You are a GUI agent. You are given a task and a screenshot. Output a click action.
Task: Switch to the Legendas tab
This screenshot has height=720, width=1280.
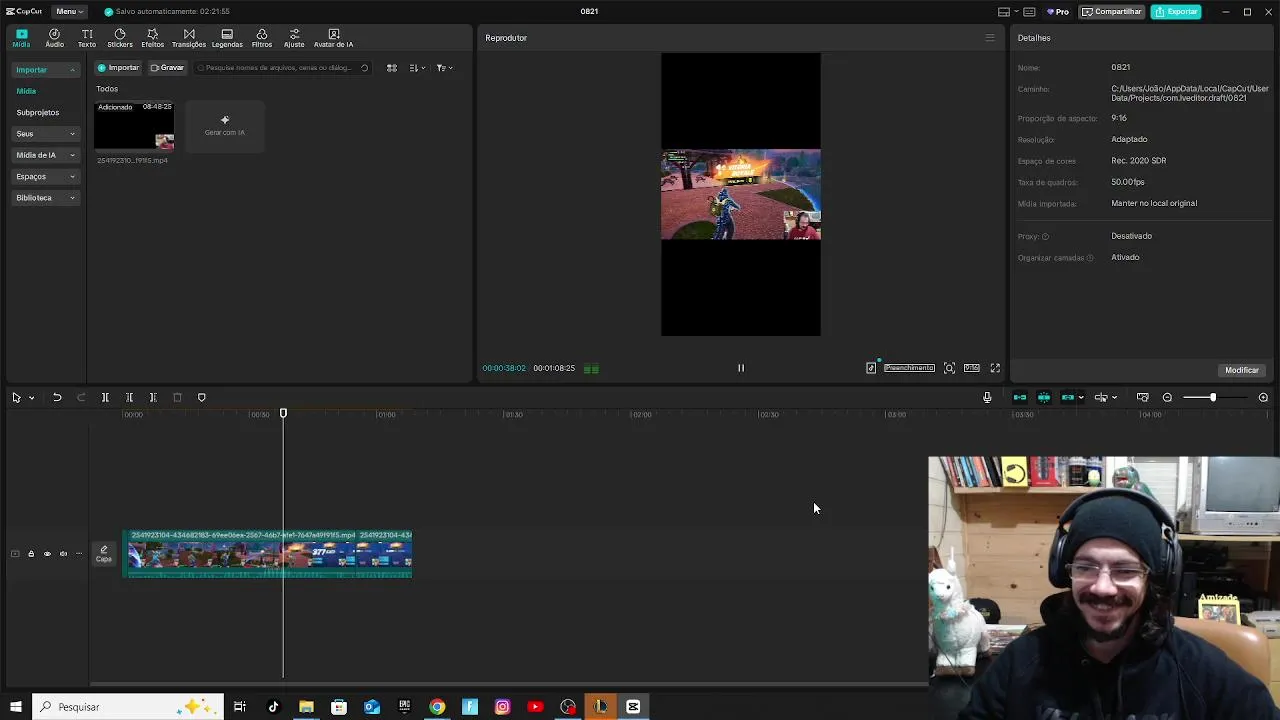(227, 38)
